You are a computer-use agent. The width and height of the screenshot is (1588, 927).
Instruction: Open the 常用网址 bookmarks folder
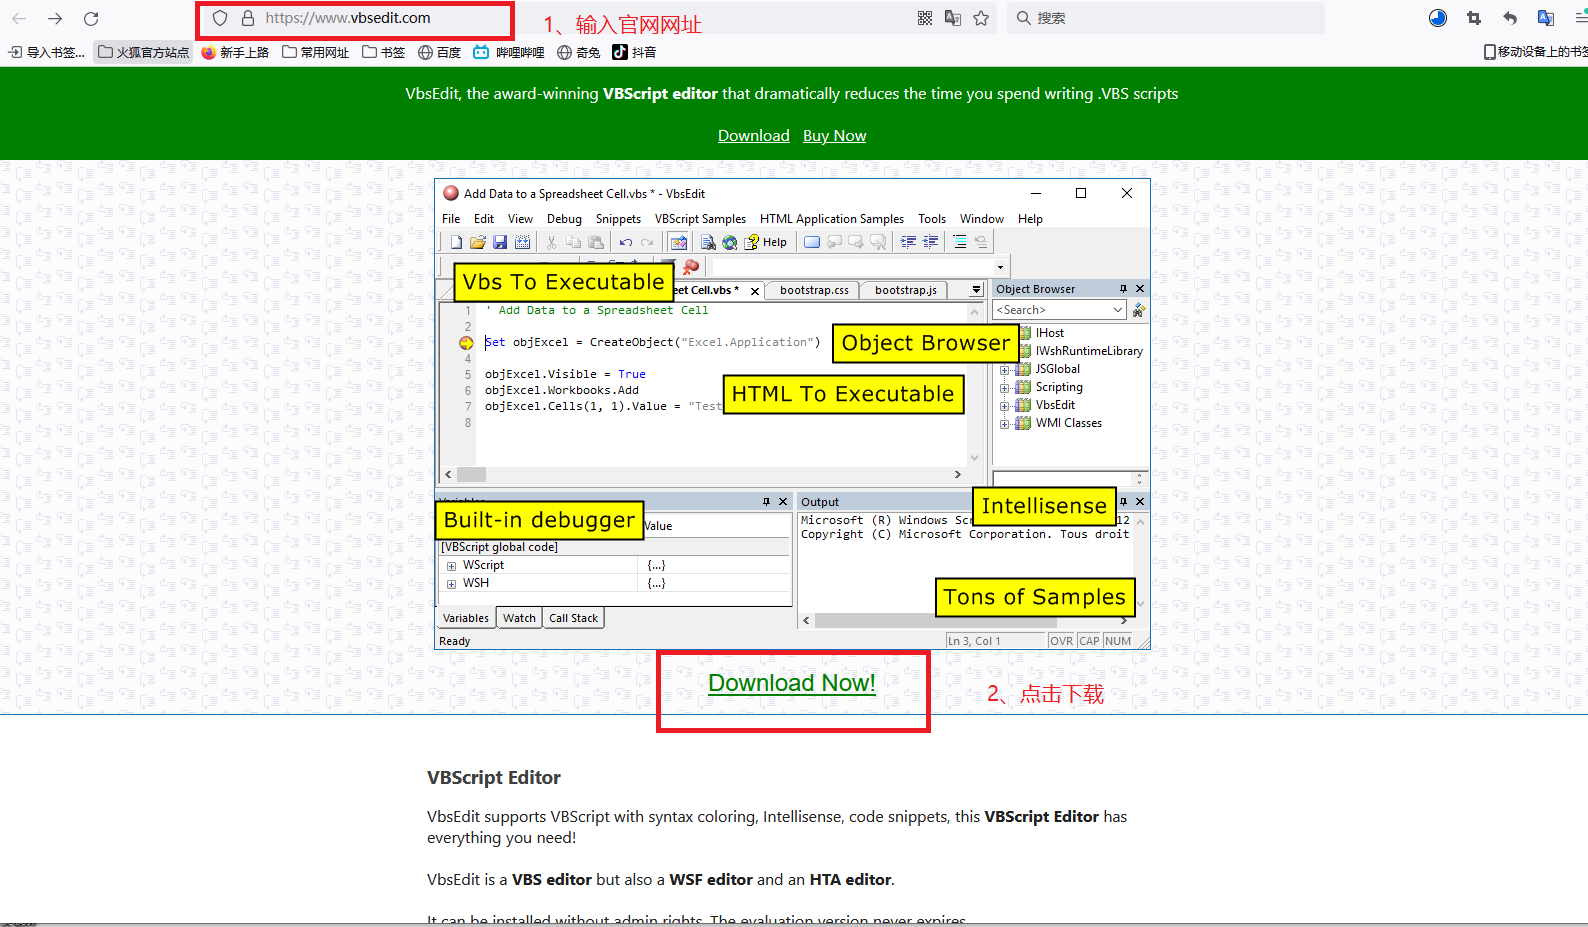tap(315, 52)
